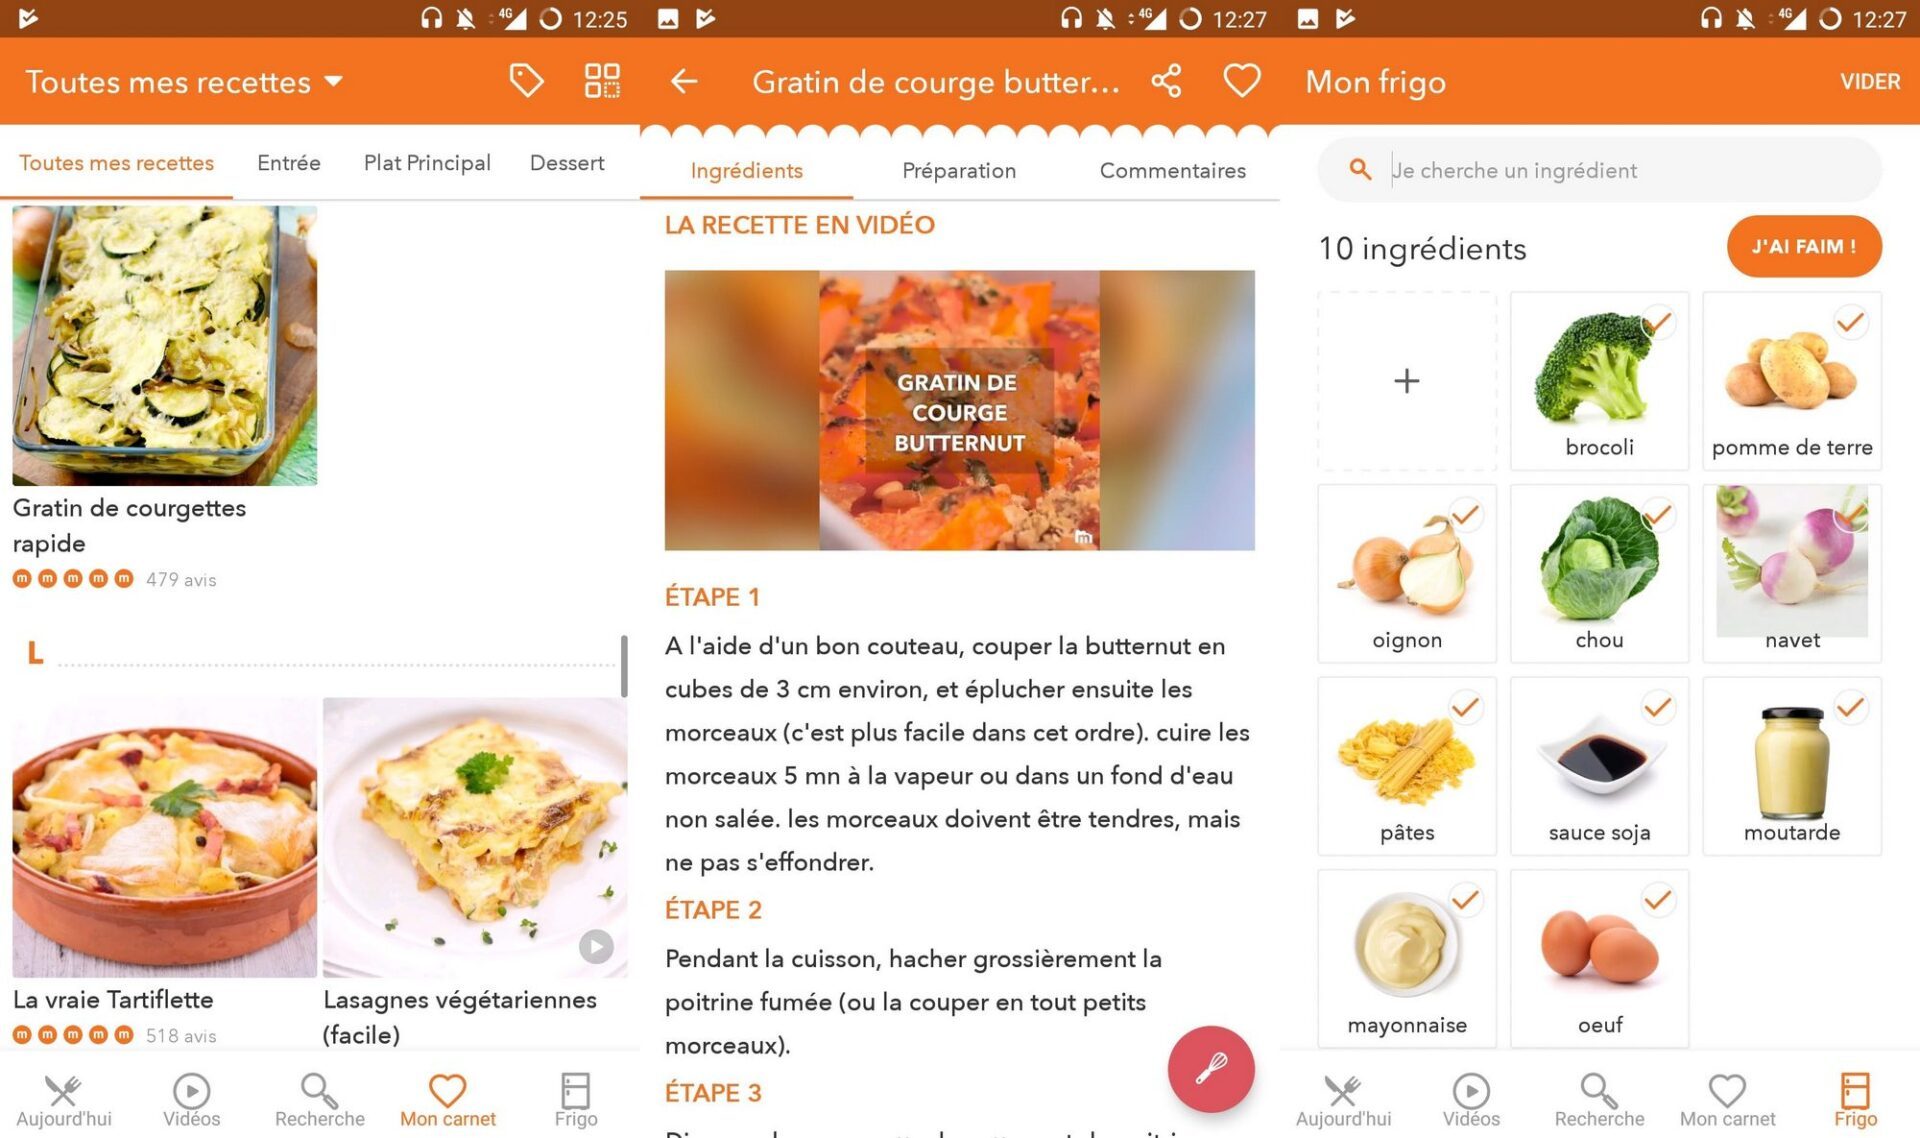Focus the ingredient search field
The width and height of the screenshot is (1920, 1138).
click(1600, 170)
